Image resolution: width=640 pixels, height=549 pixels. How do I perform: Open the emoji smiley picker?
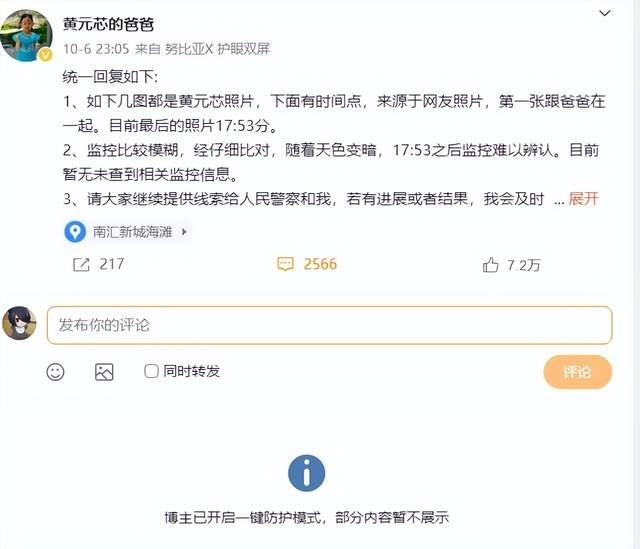coord(56,372)
